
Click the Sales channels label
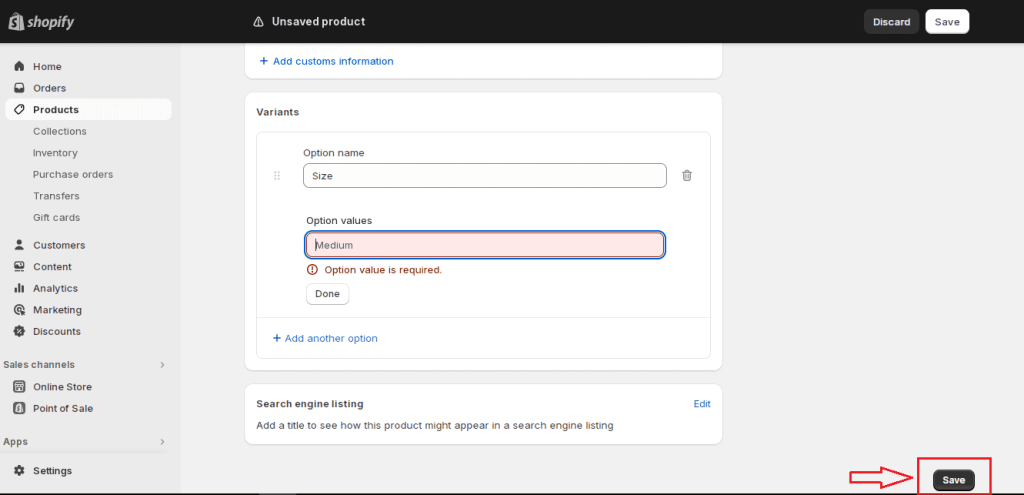click(39, 364)
